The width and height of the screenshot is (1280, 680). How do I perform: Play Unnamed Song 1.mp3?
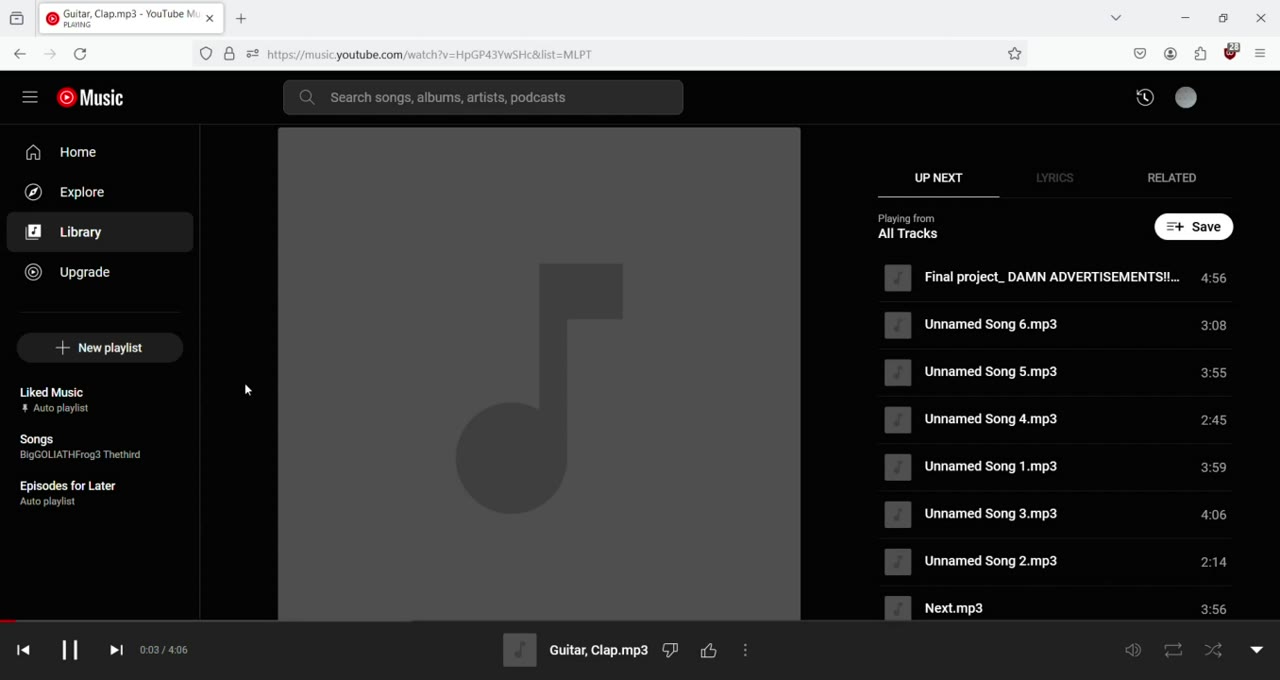[x=1055, y=467]
